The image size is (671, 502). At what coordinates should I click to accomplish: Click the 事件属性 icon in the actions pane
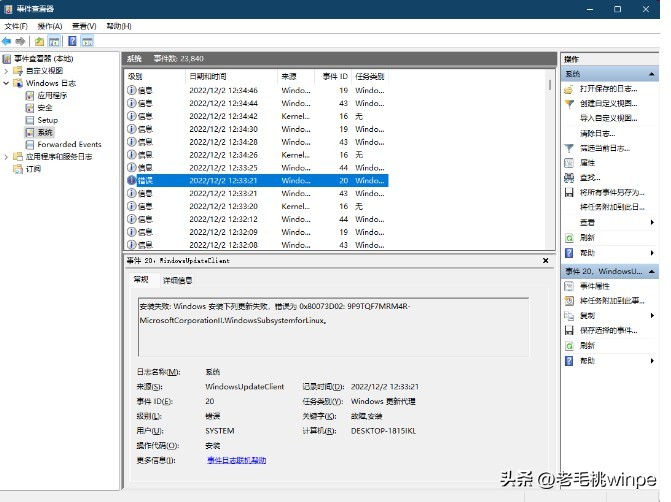click(x=569, y=286)
